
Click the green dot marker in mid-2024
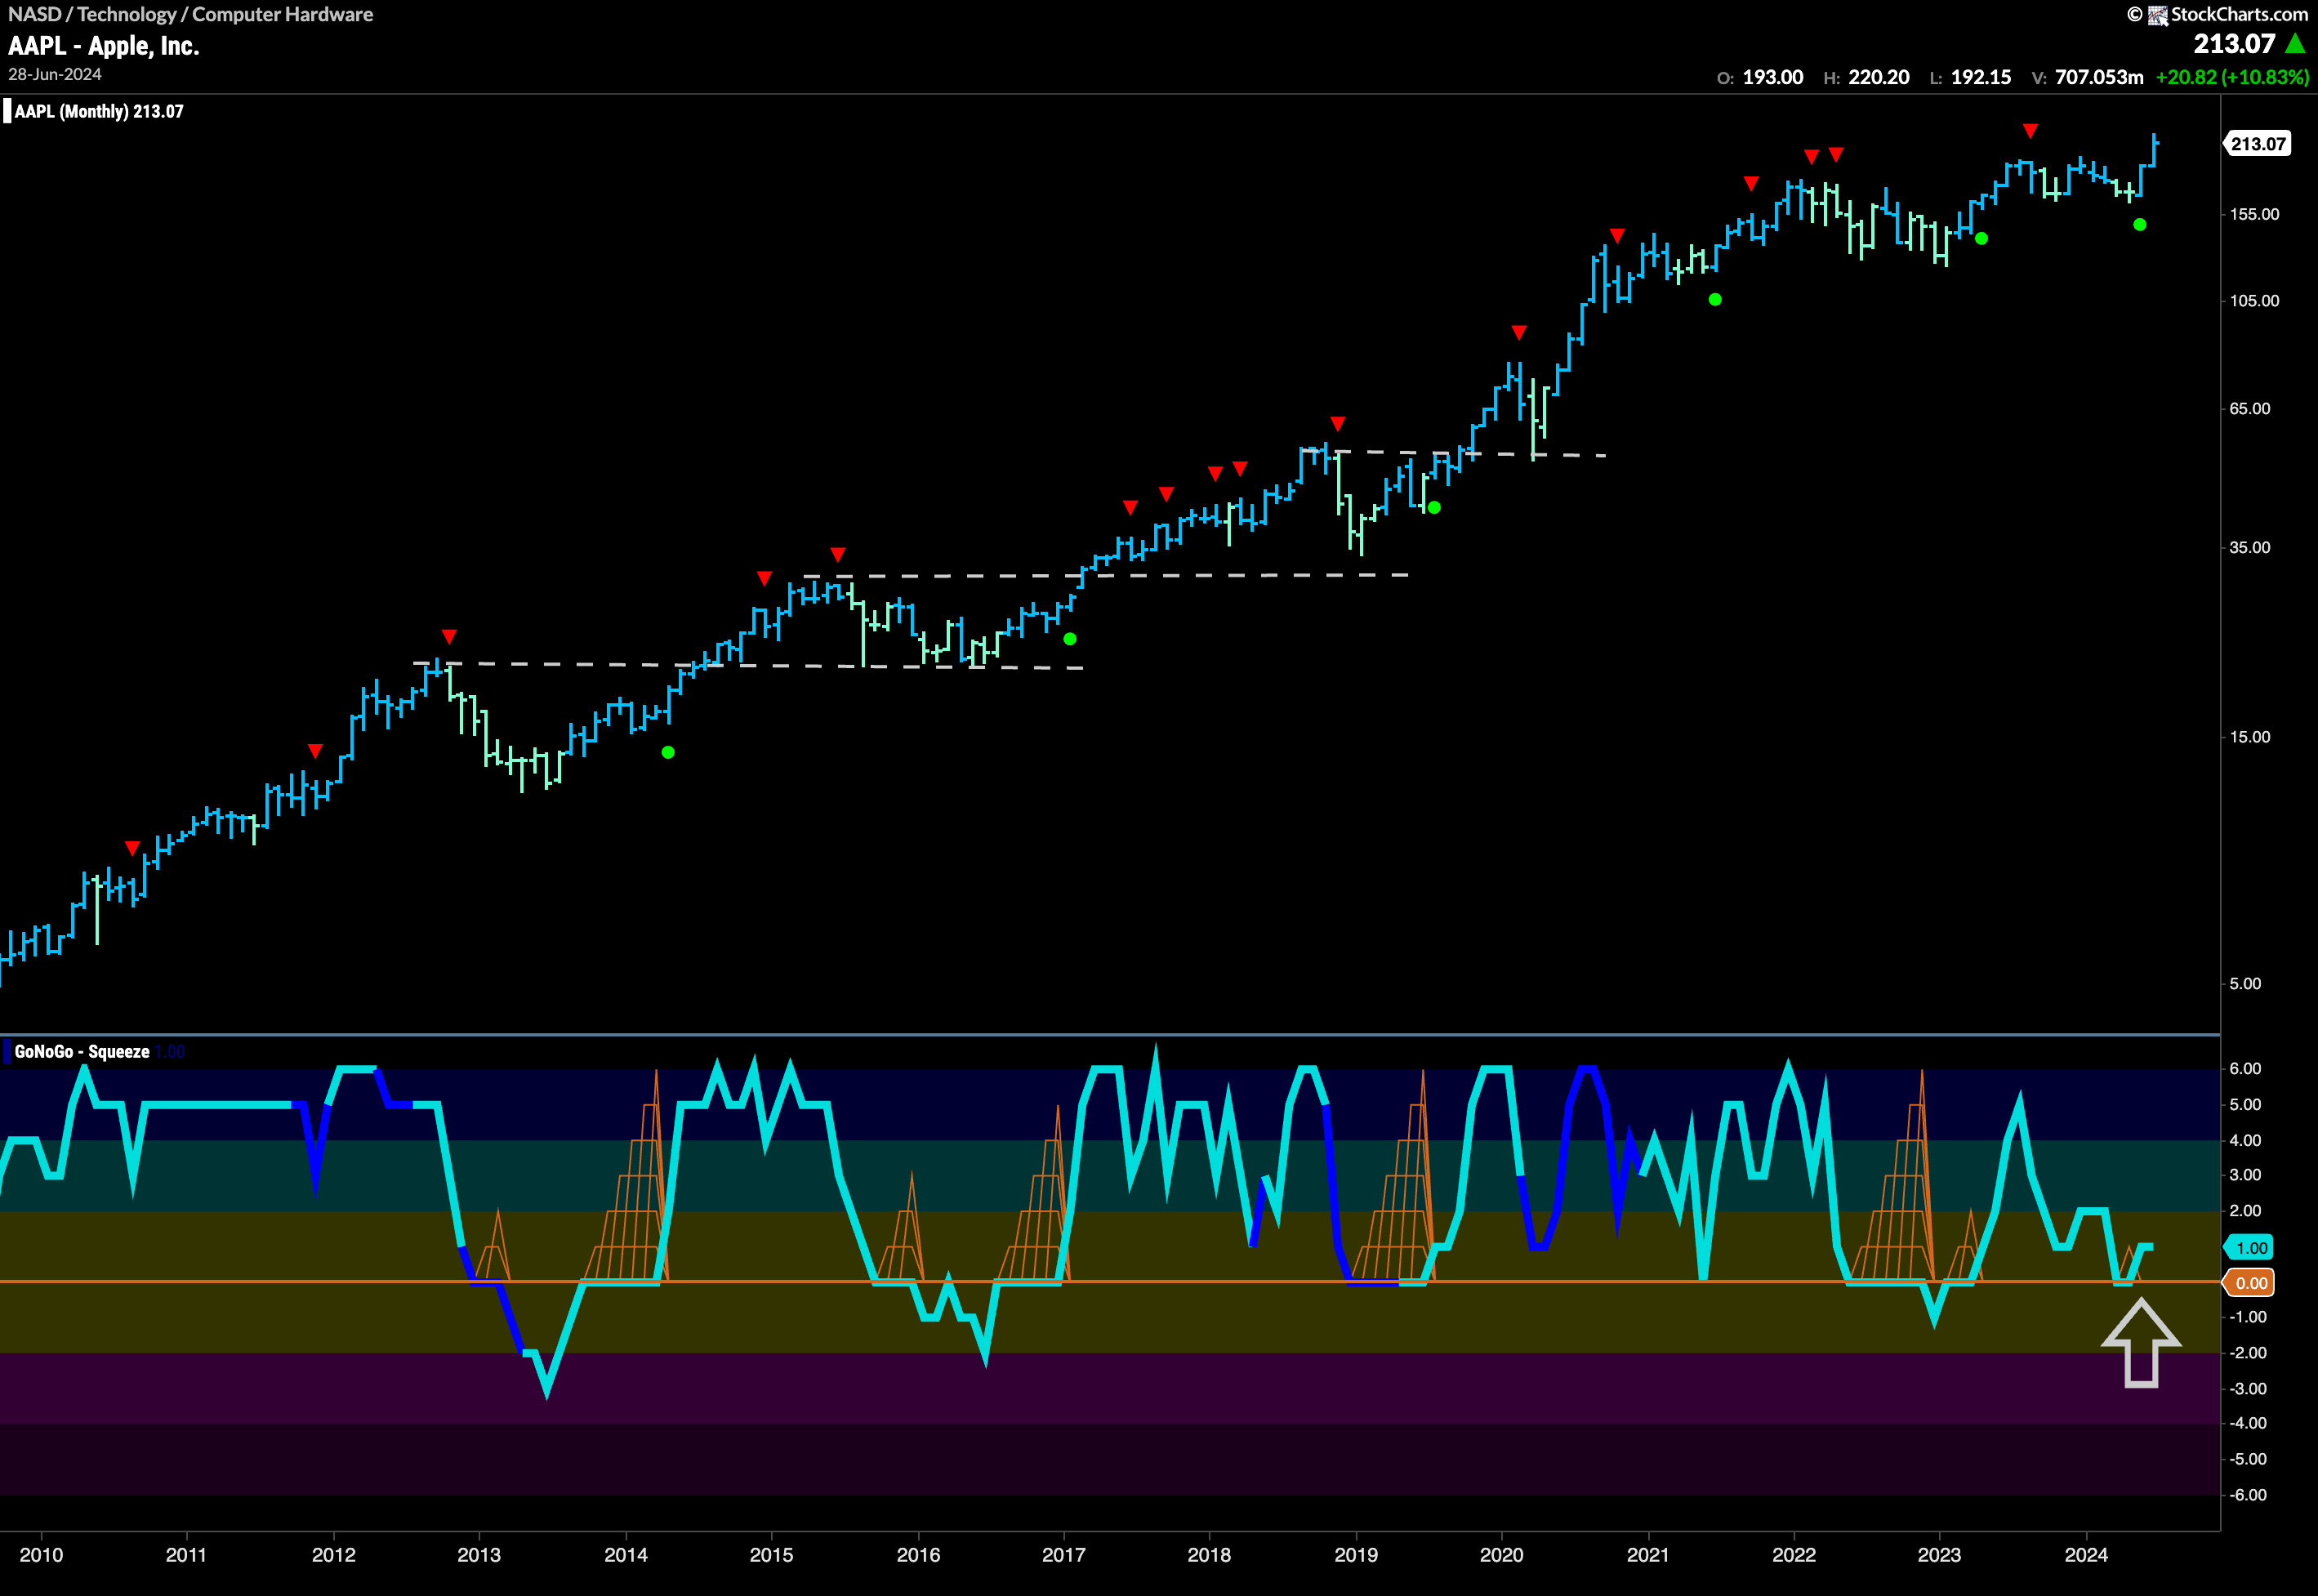pyautogui.click(x=2139, y=225)
